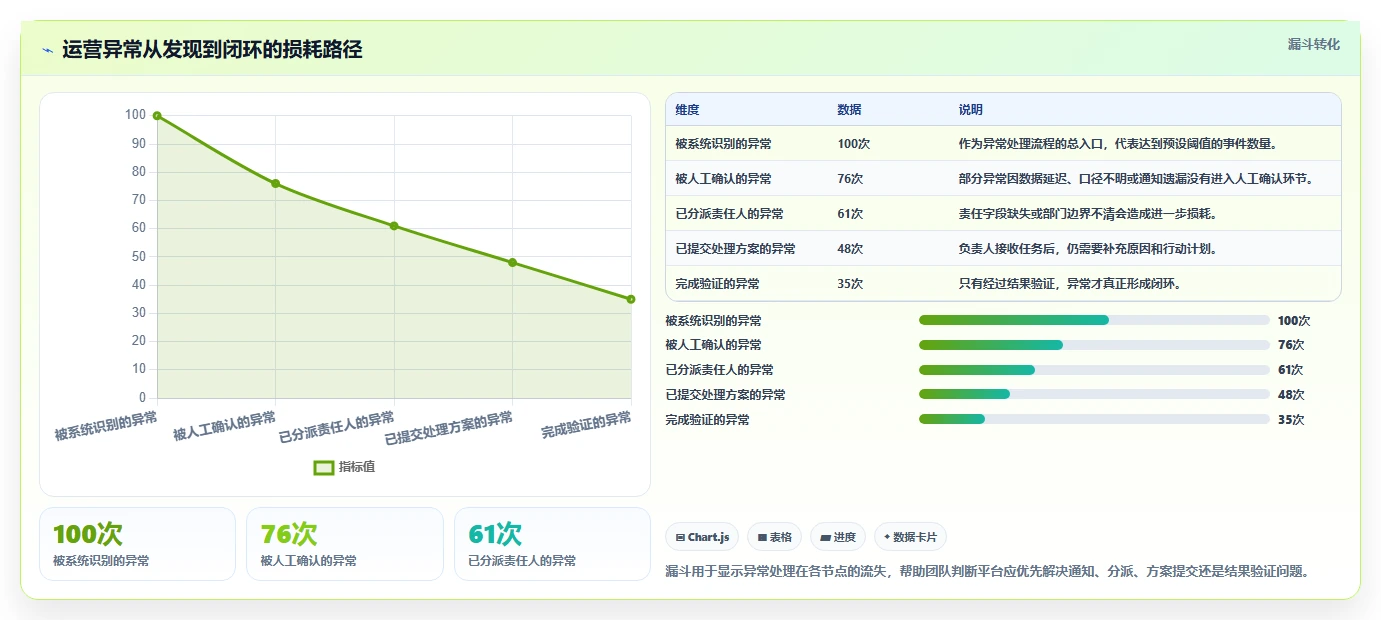Select the 进度 chip

pos(838,537)
